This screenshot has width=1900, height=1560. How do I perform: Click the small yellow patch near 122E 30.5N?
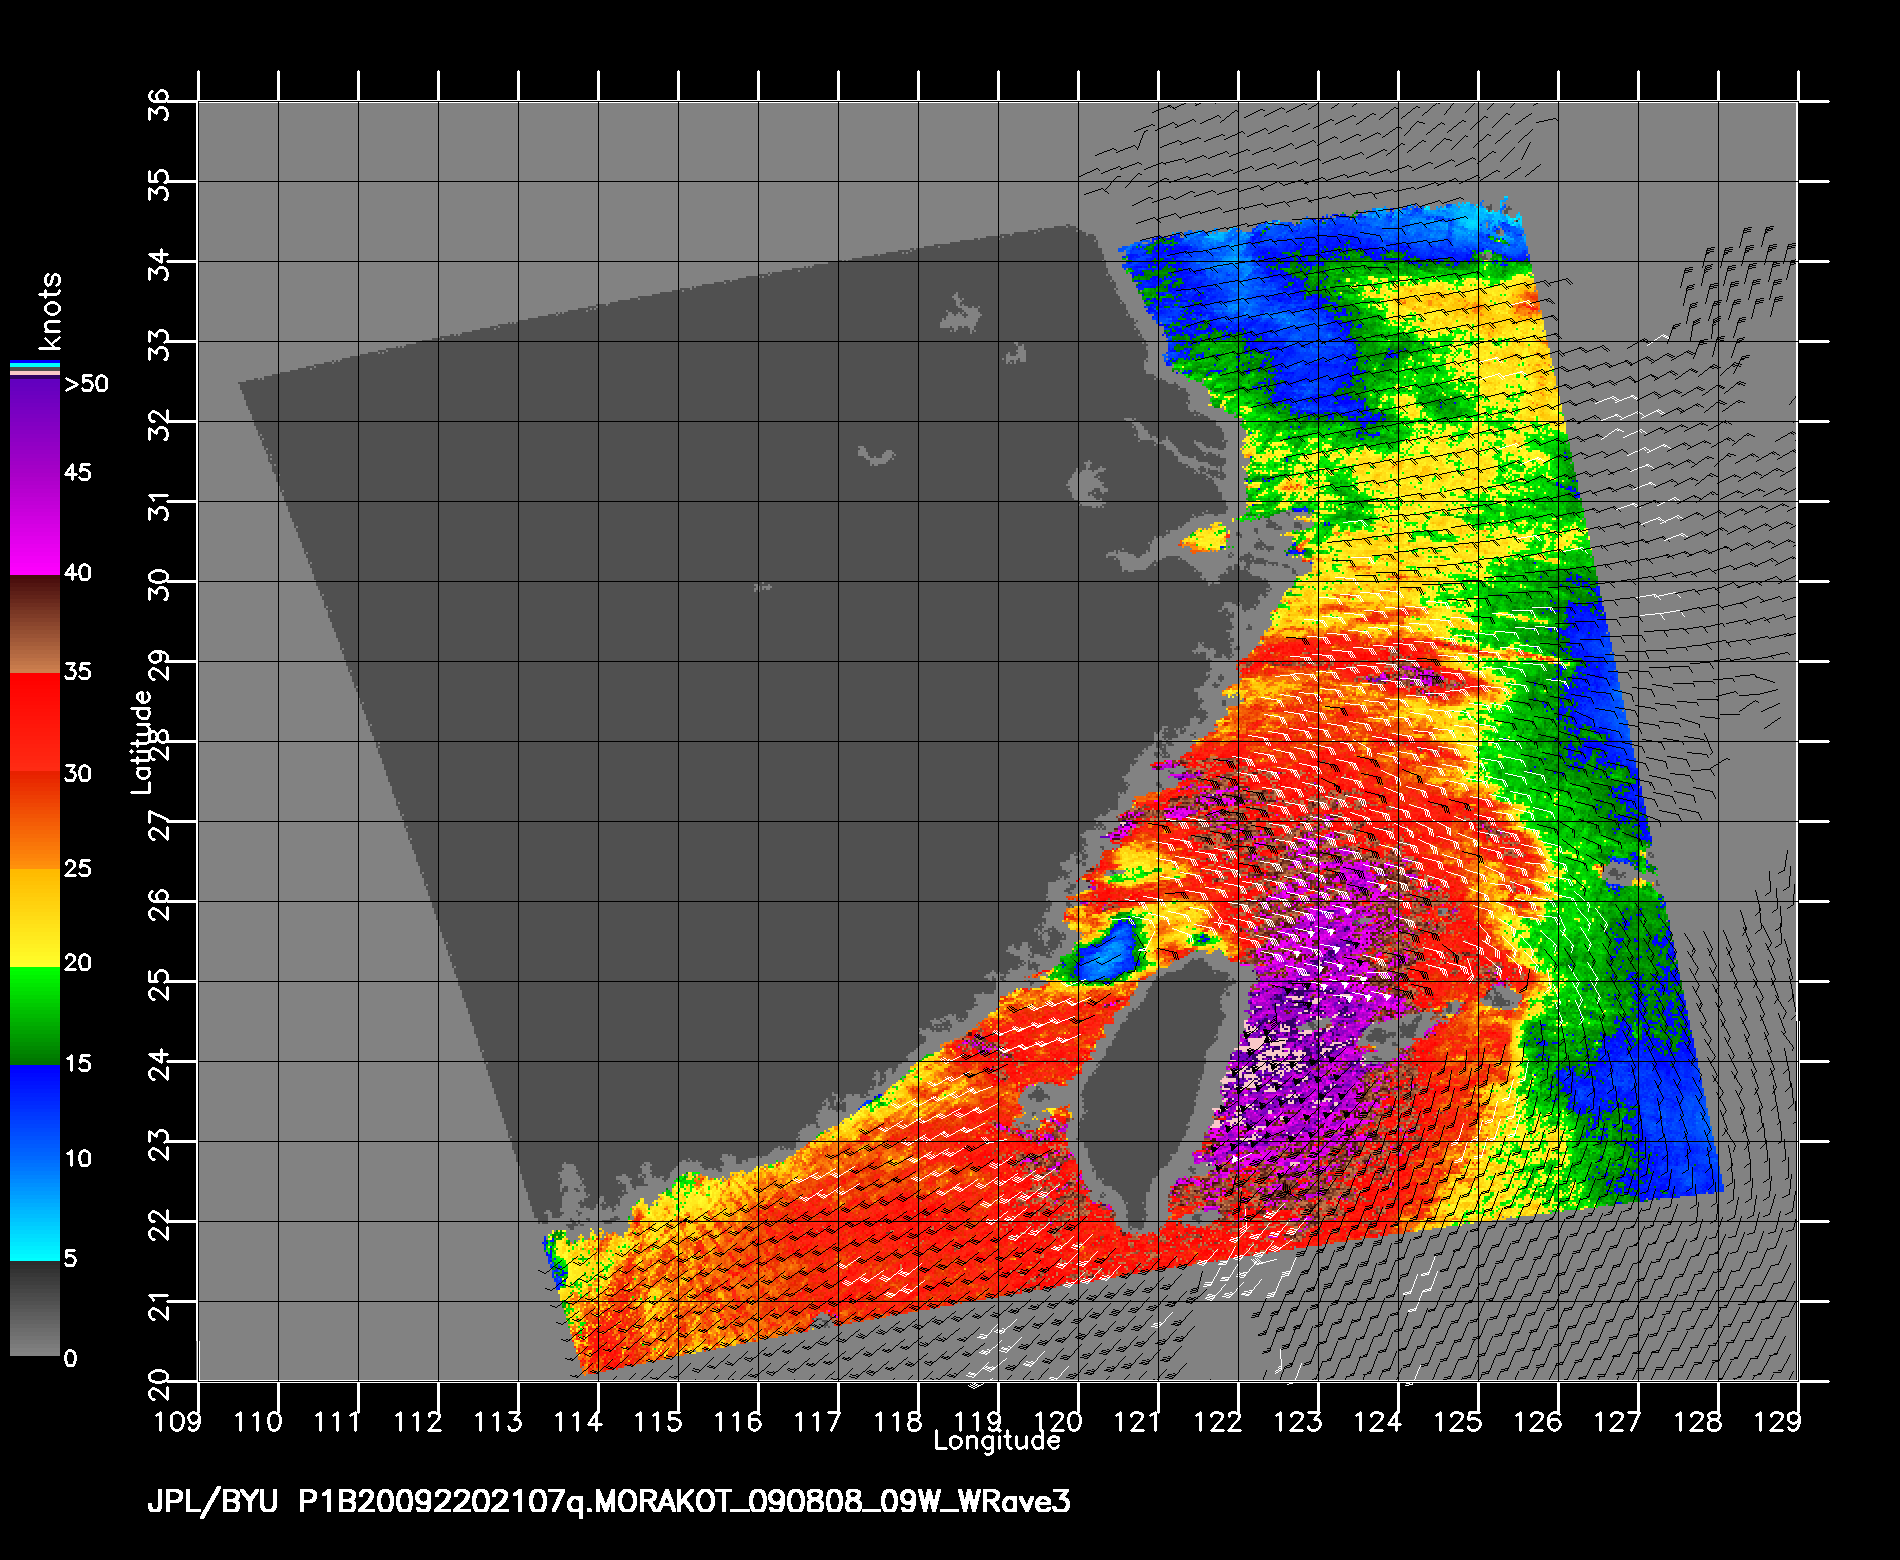pos(1206,537)
